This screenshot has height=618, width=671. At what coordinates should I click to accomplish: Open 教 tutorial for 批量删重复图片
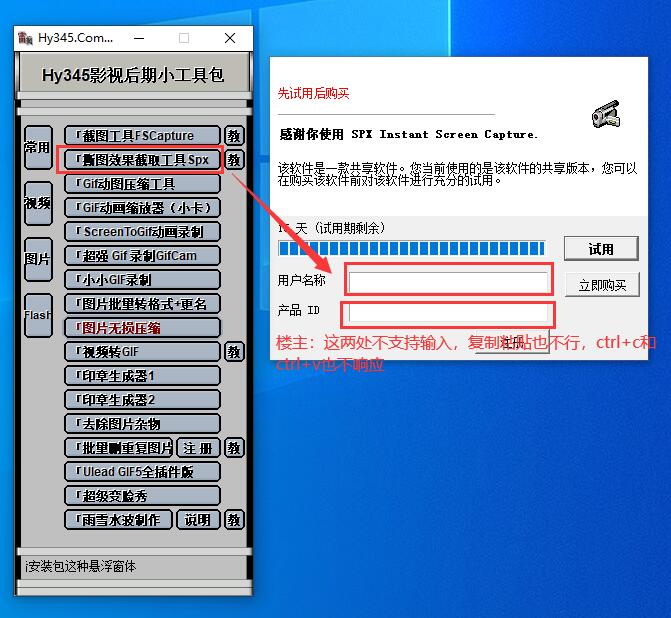pyautogui.click(x=234, y=448)
